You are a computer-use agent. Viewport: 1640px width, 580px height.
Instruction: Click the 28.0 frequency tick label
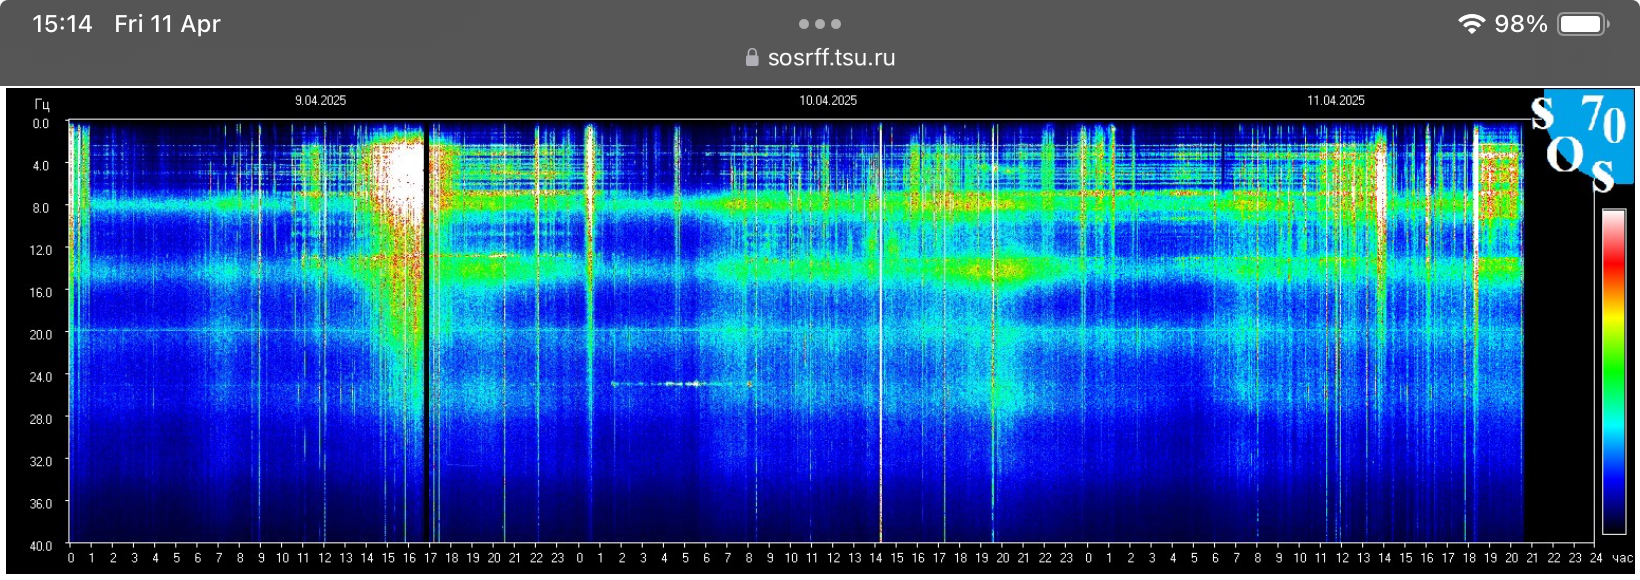point(41,419)
